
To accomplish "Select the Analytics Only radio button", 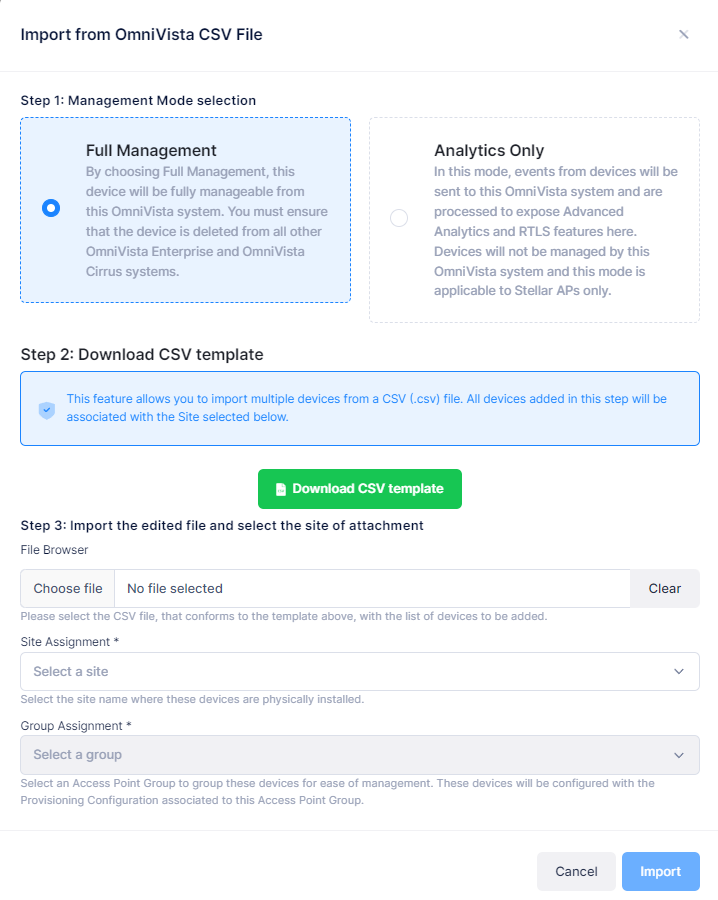I will tap(399, 218).
